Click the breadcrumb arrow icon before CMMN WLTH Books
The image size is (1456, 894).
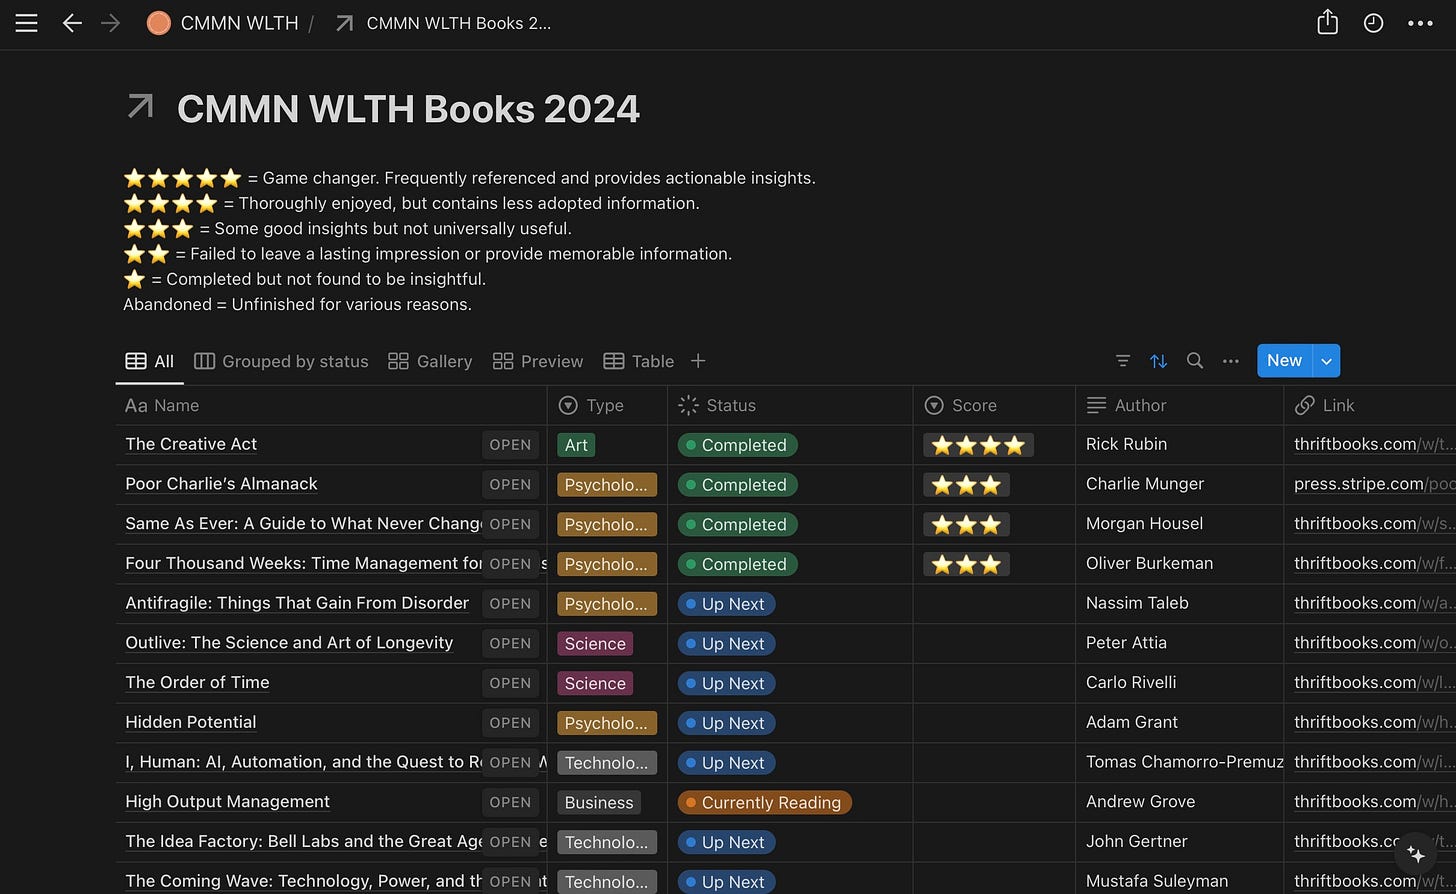[x=344, y=23]
